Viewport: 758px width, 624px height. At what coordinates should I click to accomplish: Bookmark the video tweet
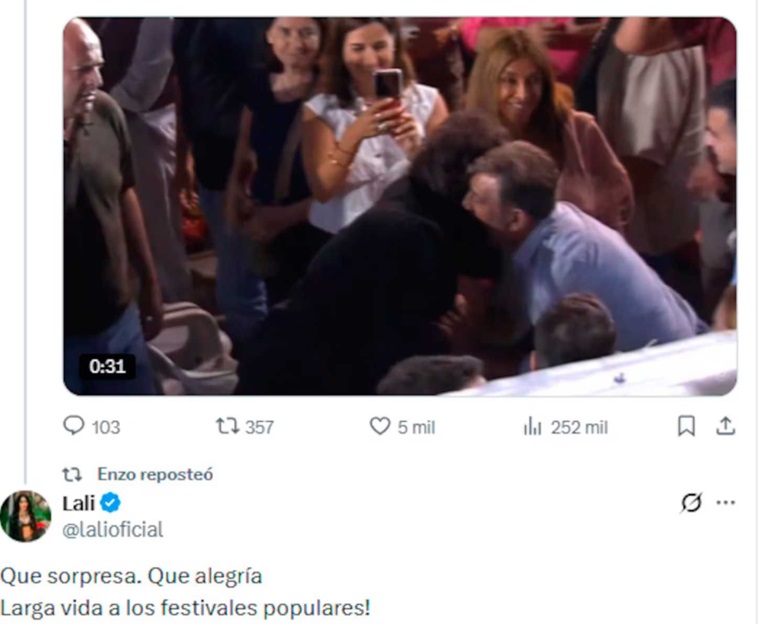(687, 427)
